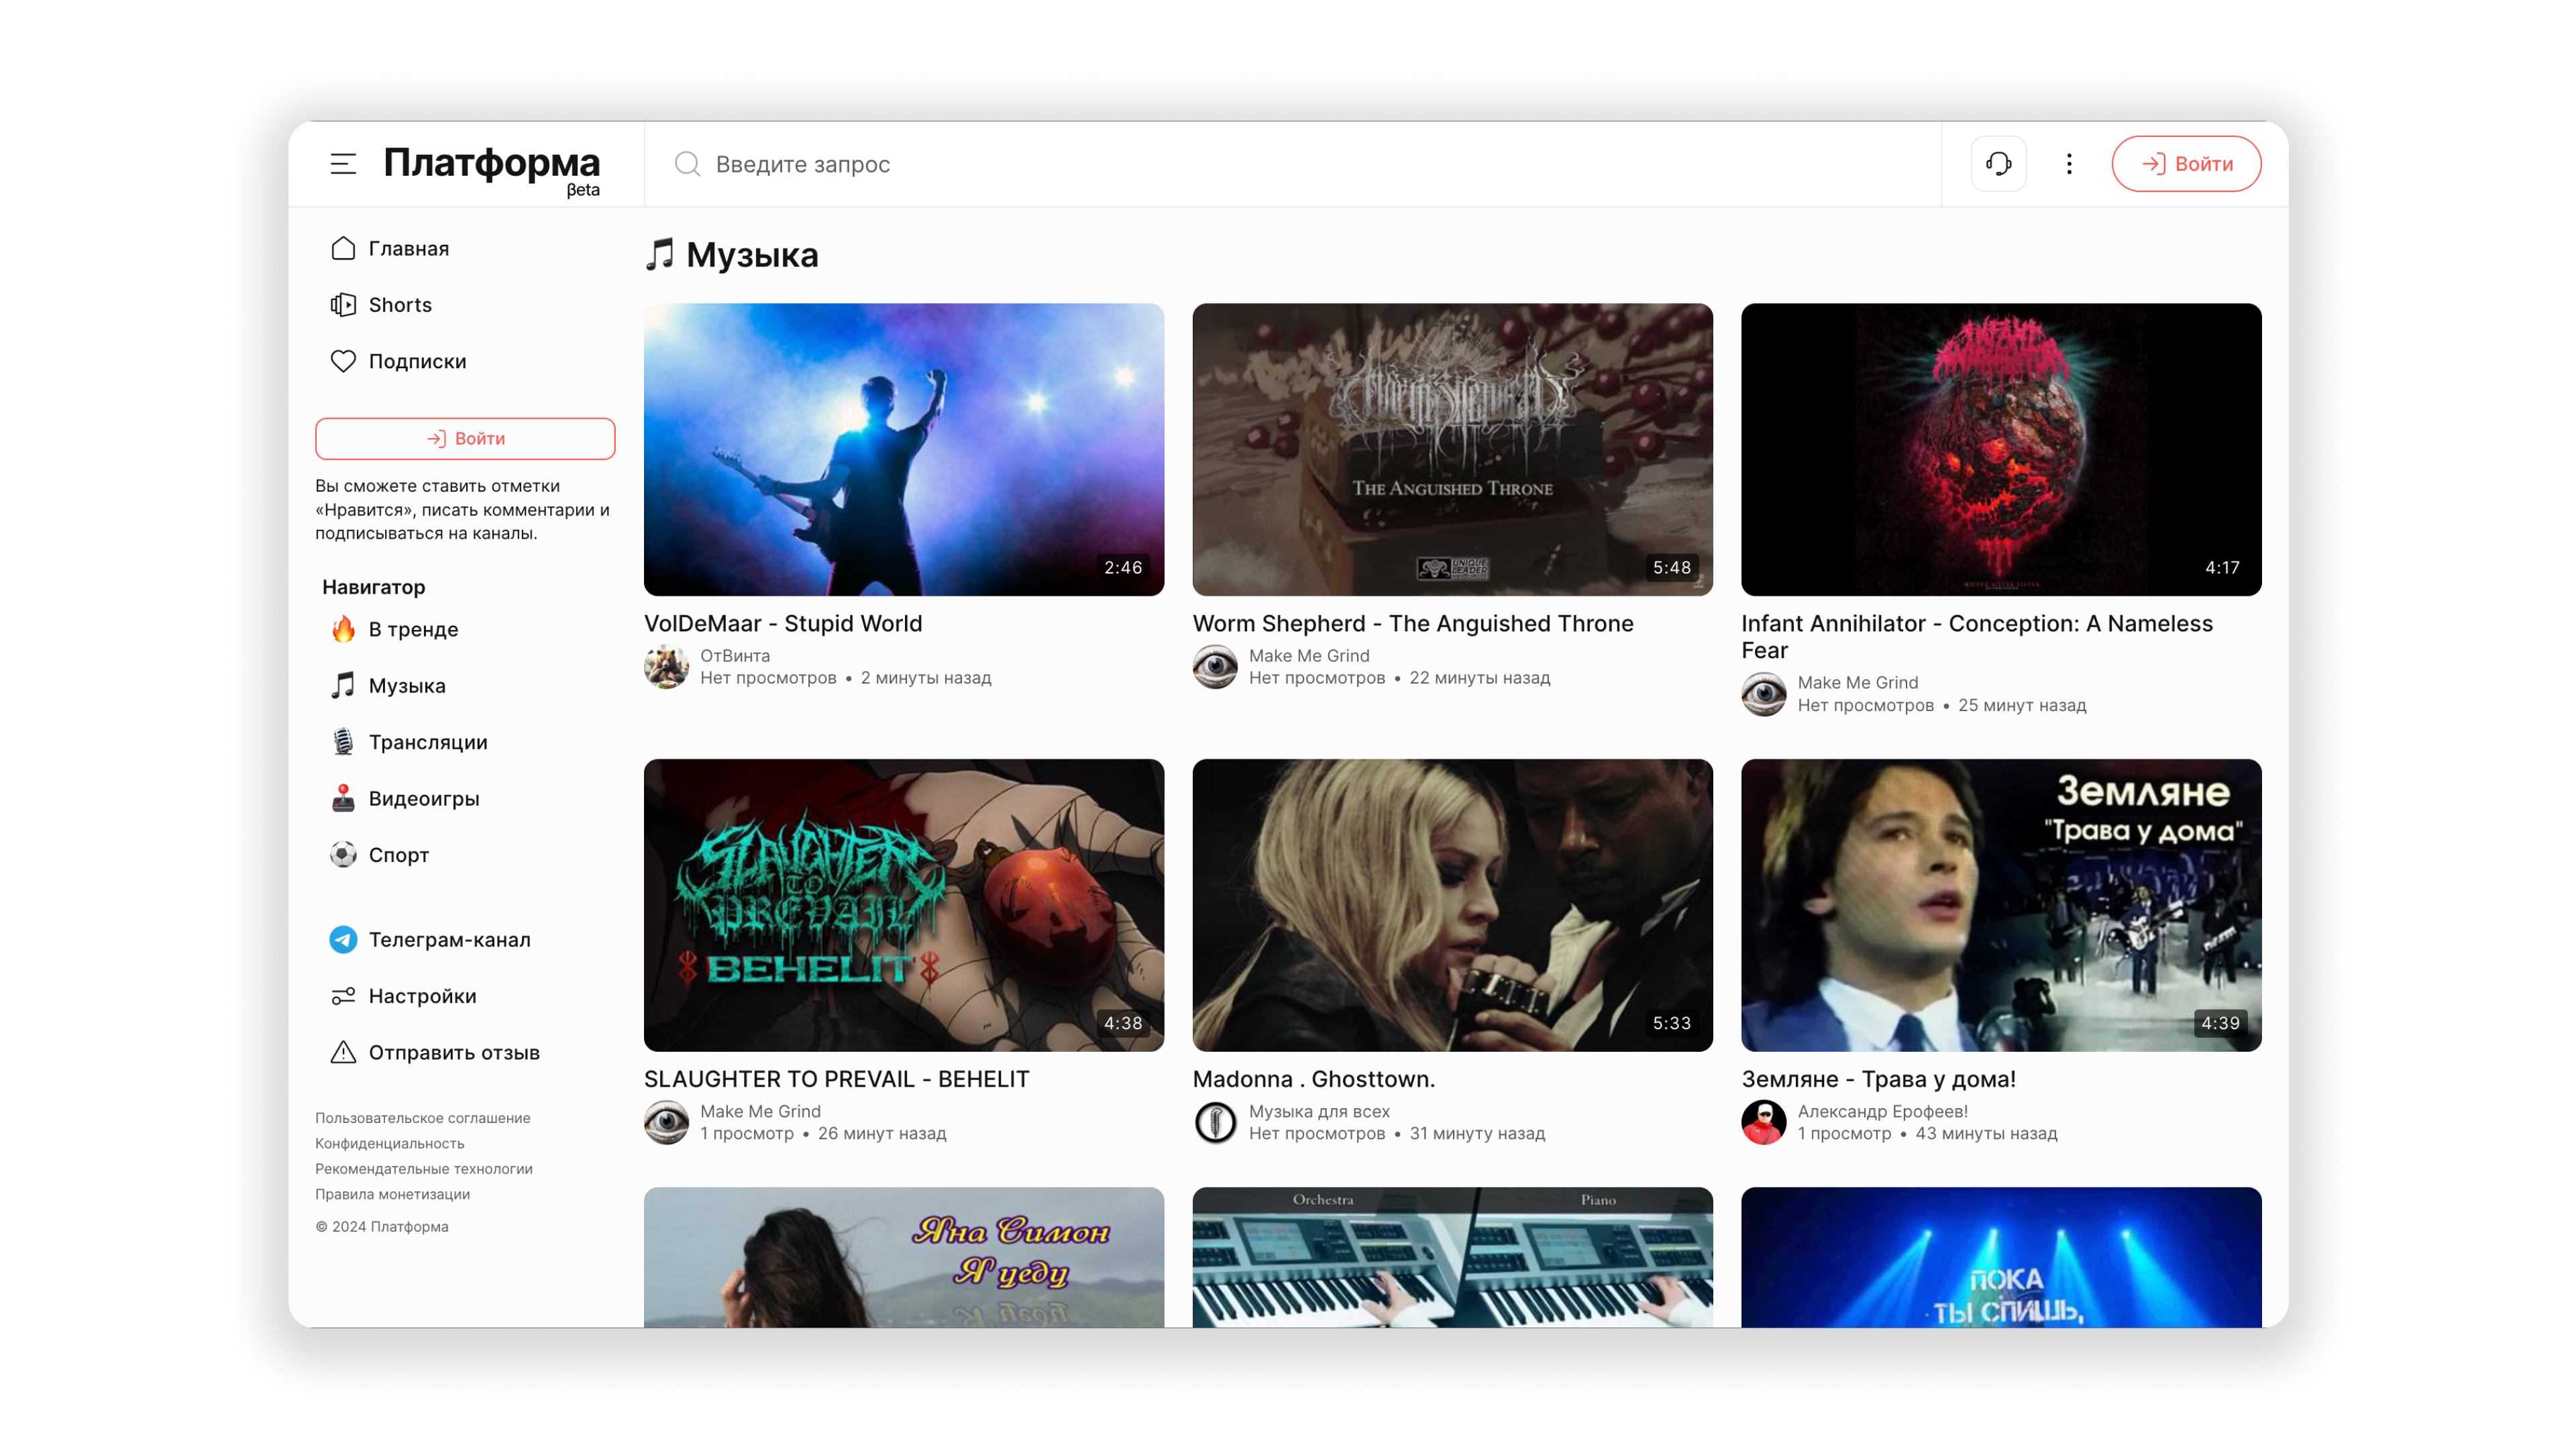
Task: Click the Telegram logo icon
Action: (x=343, y=940)
